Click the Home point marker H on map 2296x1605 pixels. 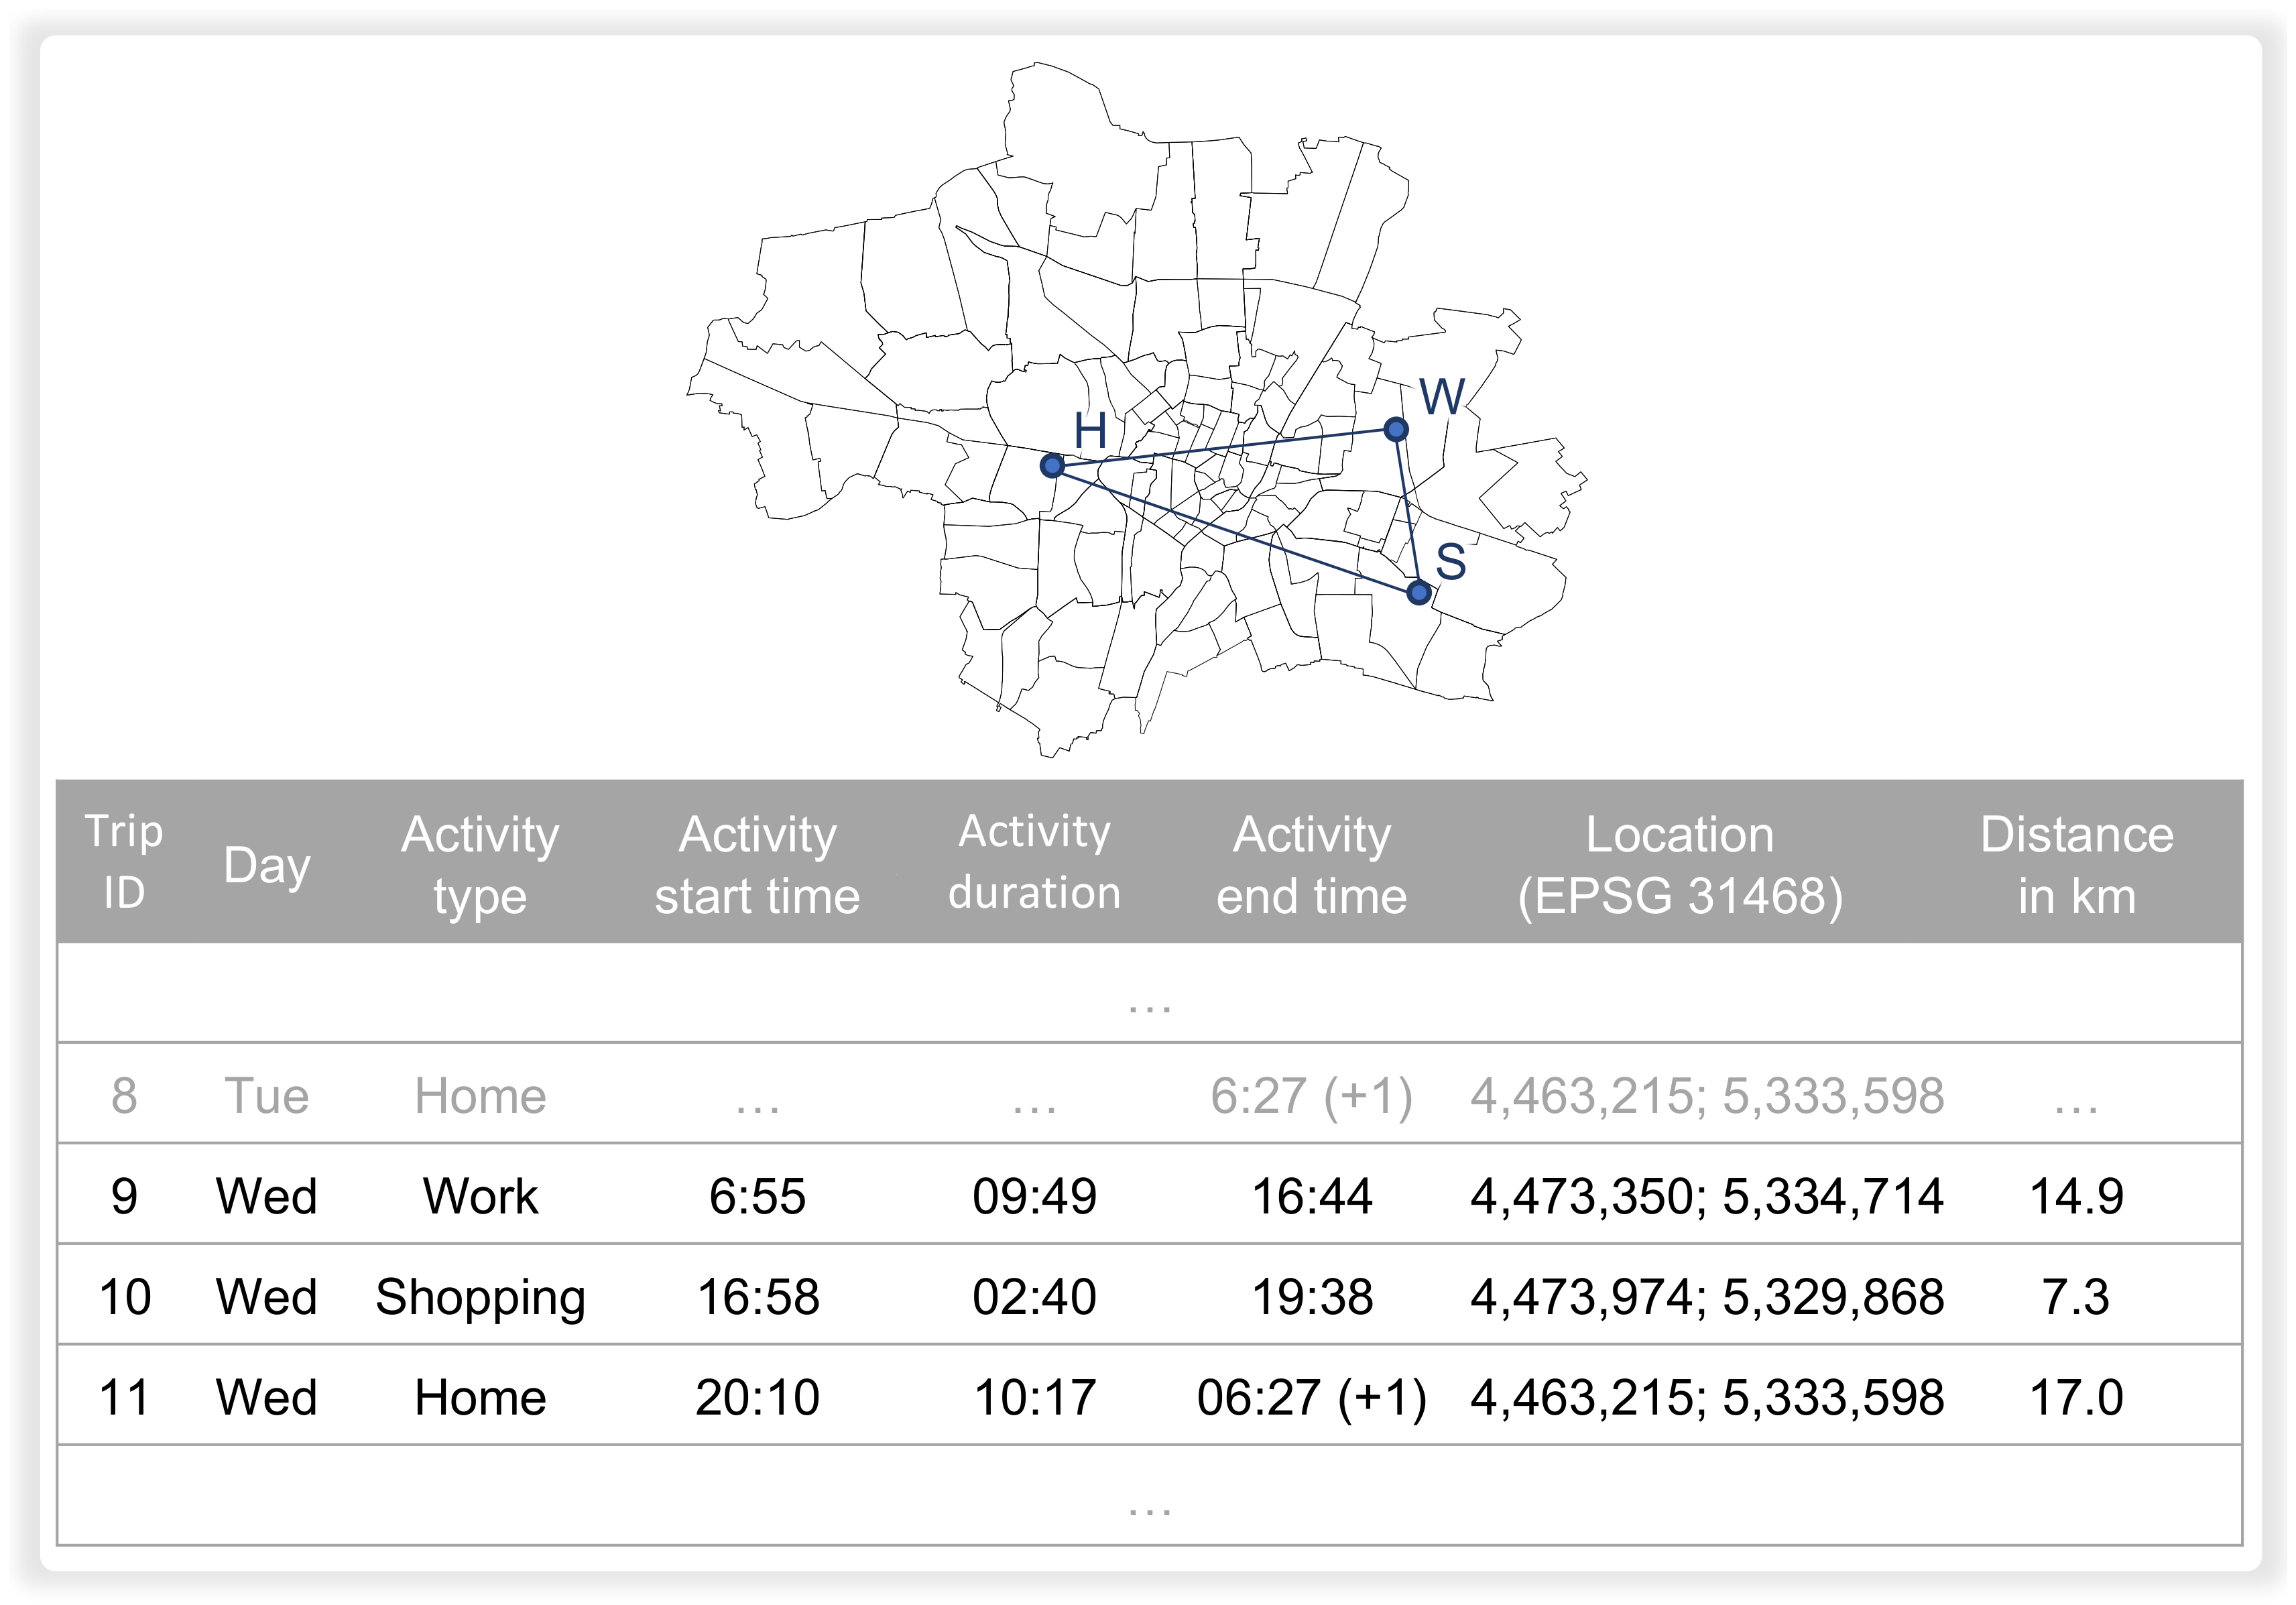(x=1051, y=465)
